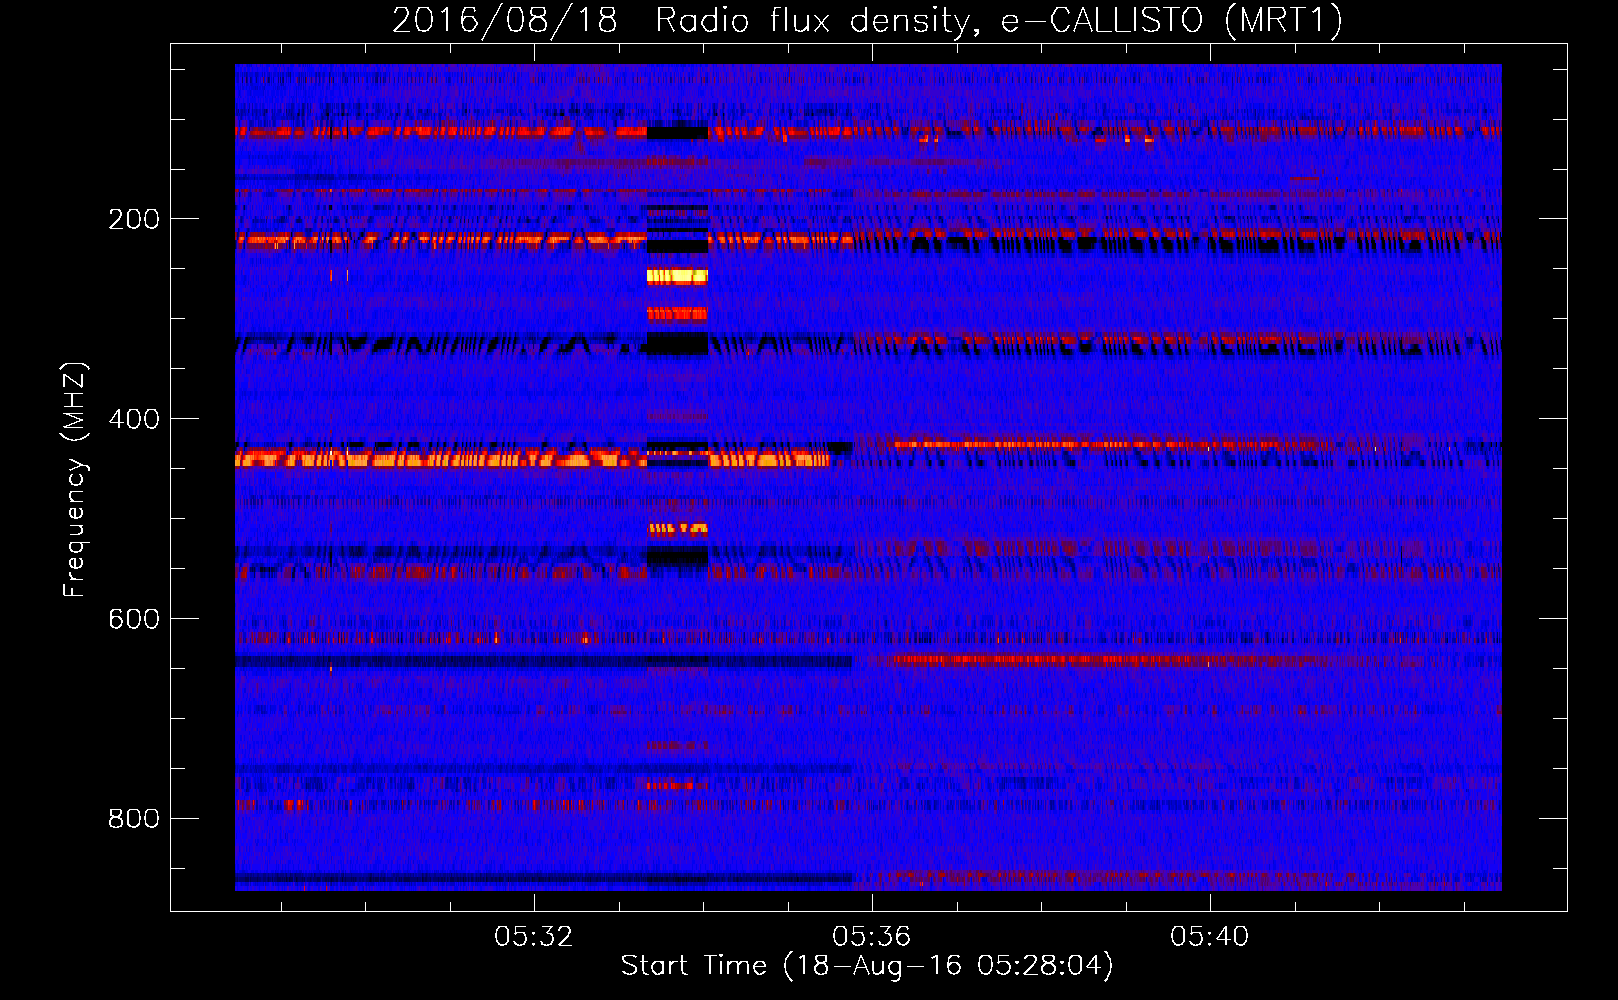Click the '200' frequency axis label
The height and width of the screenshot is (1000, 1618).
click(134, 219)
